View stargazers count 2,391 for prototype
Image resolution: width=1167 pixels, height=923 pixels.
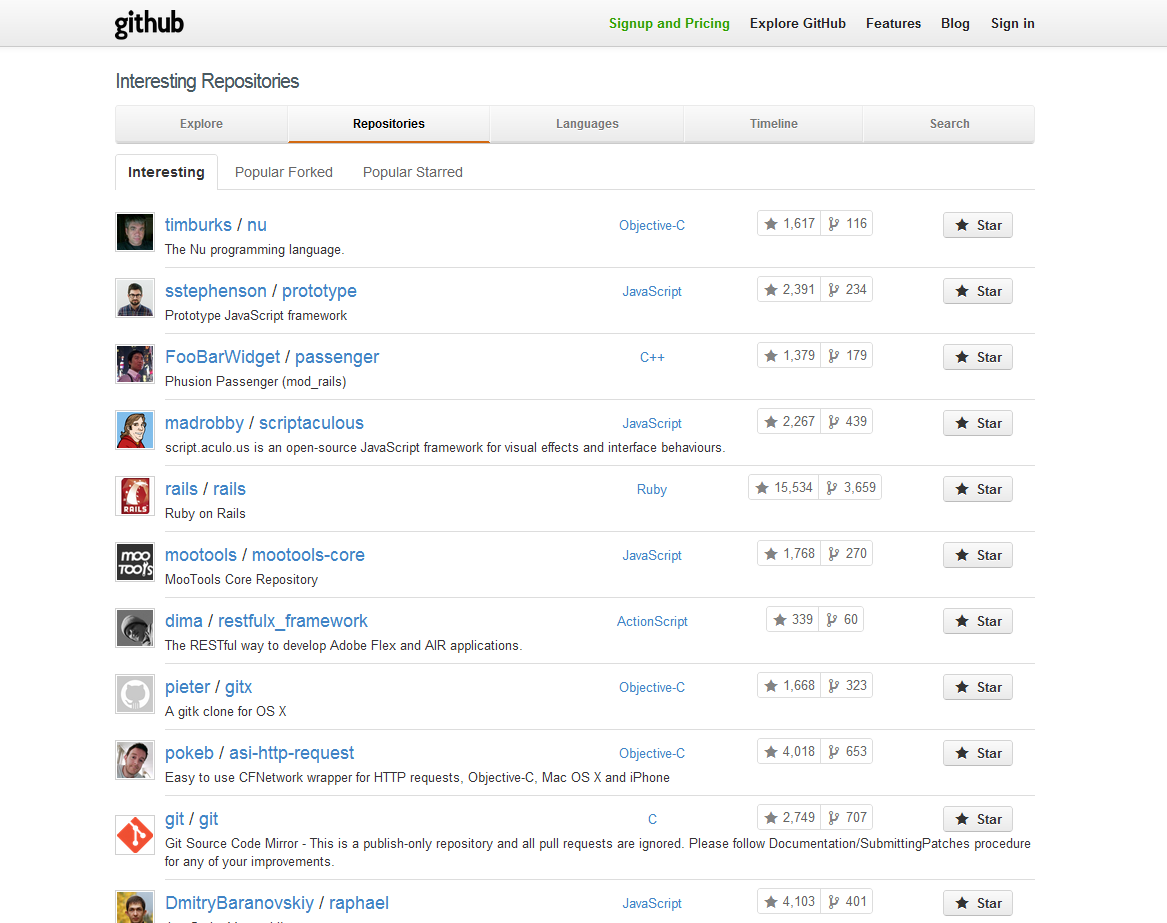coord(789,290)
